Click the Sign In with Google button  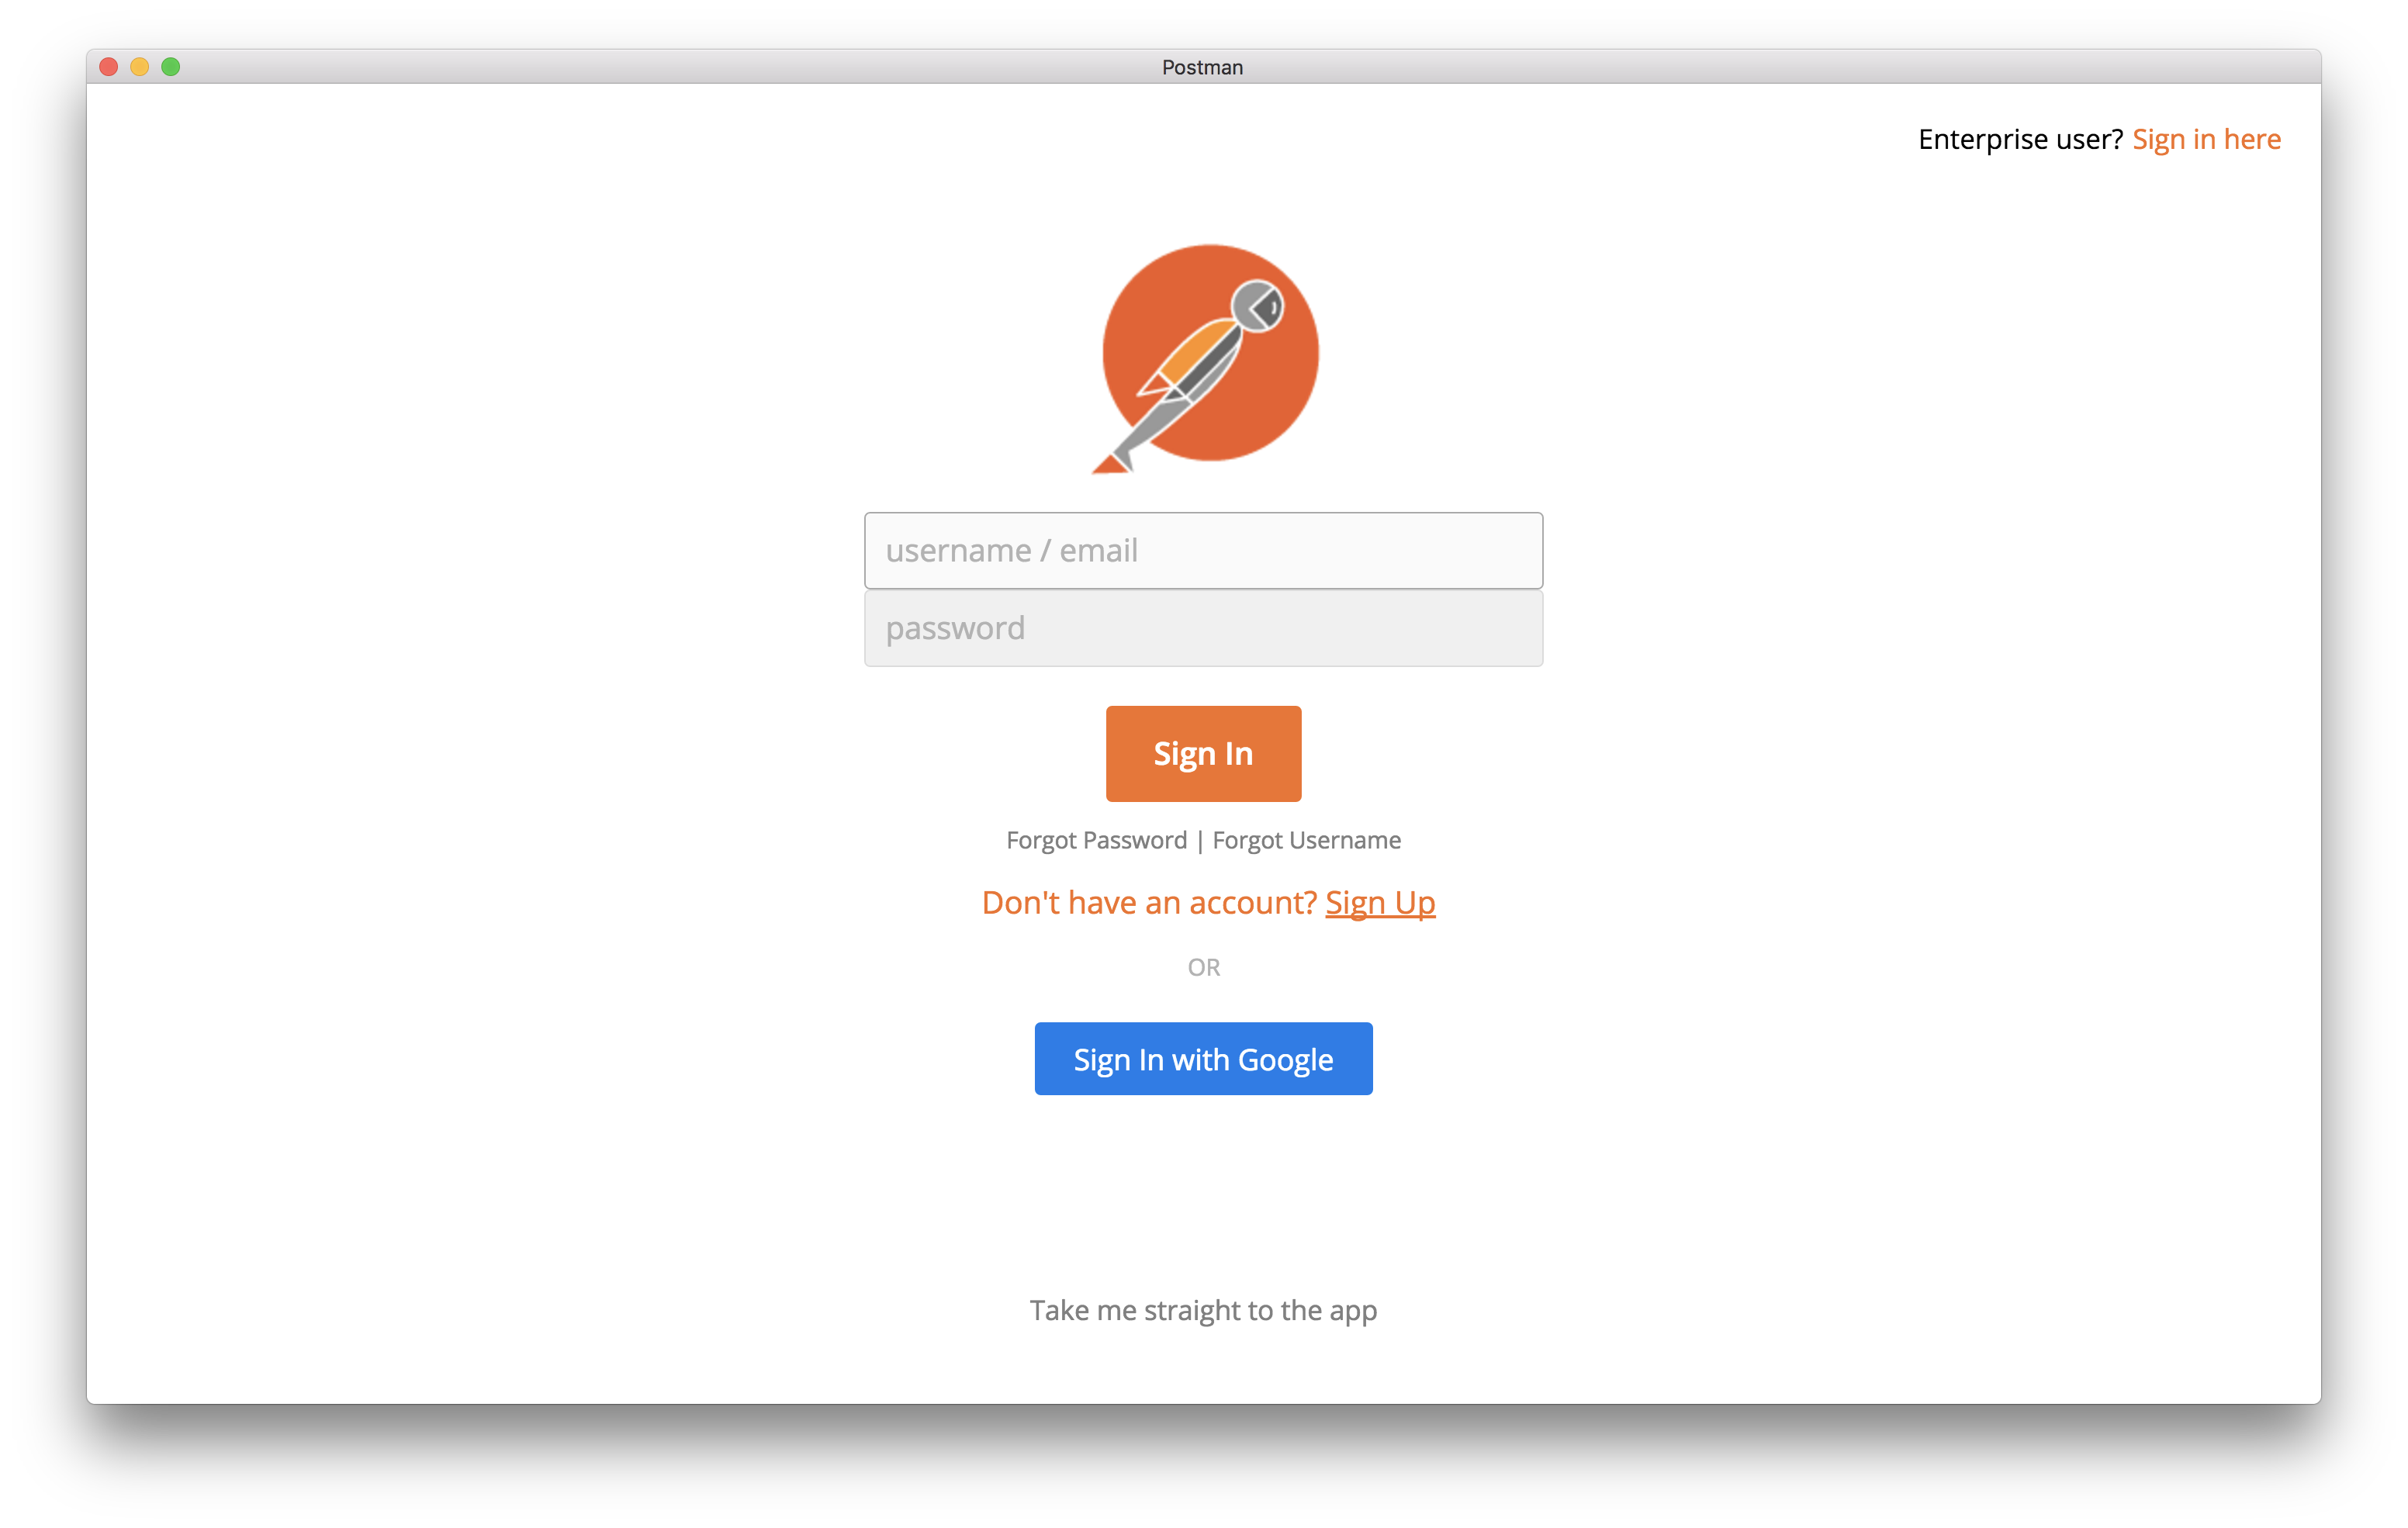1204,1058
